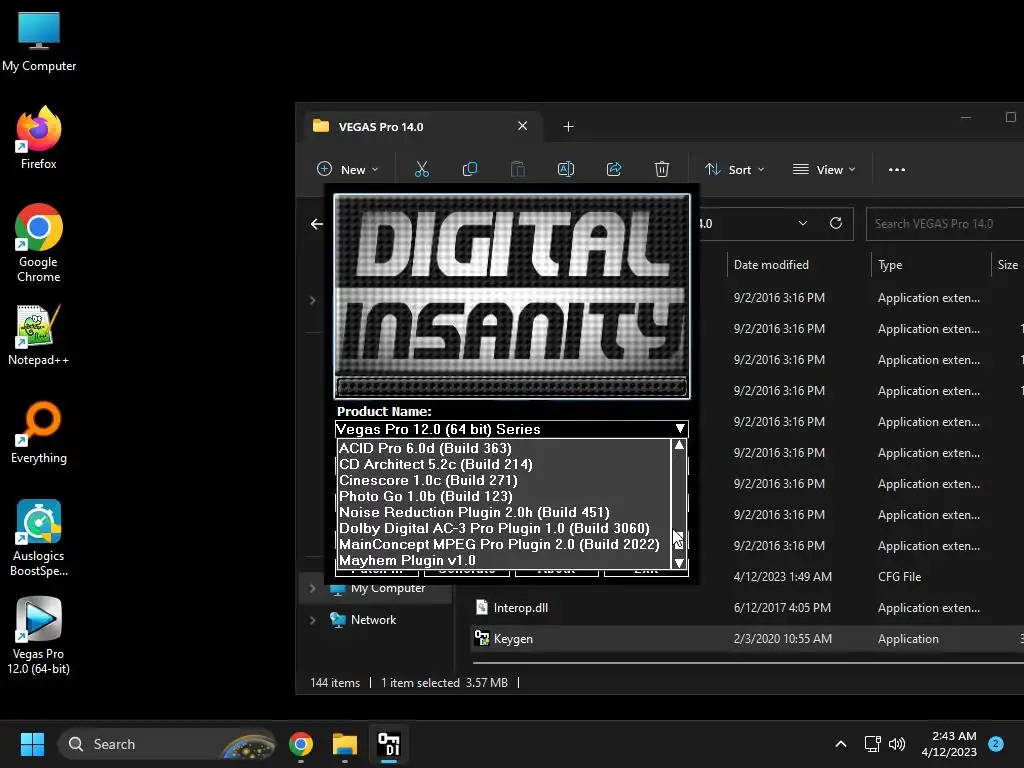The width and height of the screenshot is (1024, 768).
Task: Open the volume control in system tray
Action: 897,744
